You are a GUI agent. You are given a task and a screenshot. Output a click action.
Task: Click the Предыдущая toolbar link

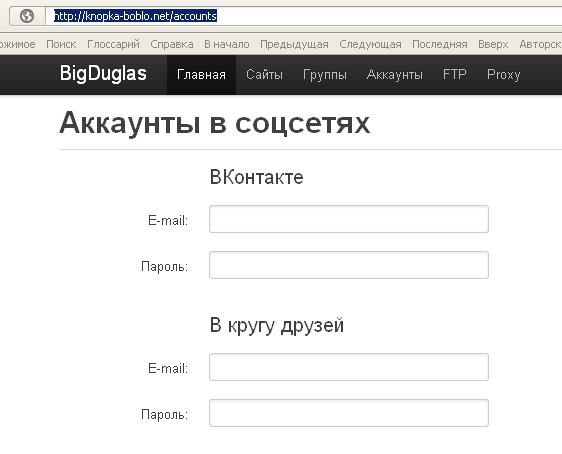click(294, 44)
